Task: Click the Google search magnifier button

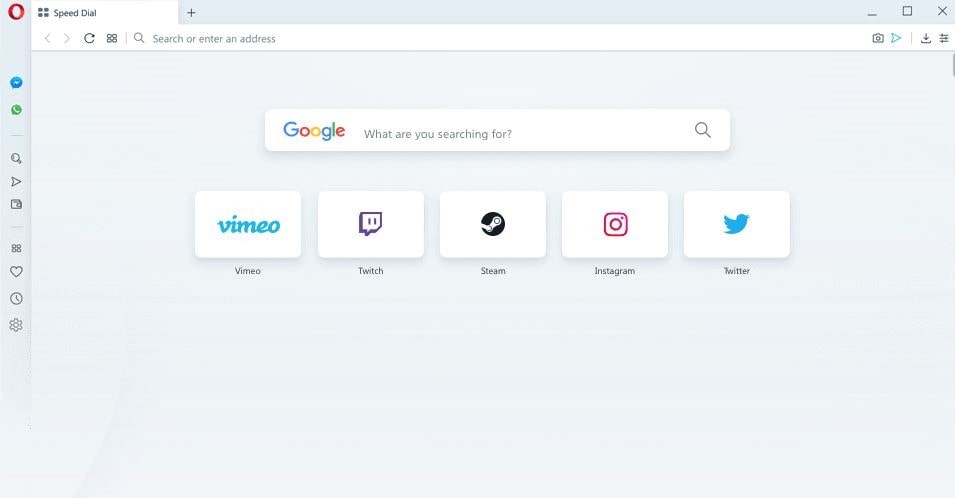Action: [x=703, y=130]
